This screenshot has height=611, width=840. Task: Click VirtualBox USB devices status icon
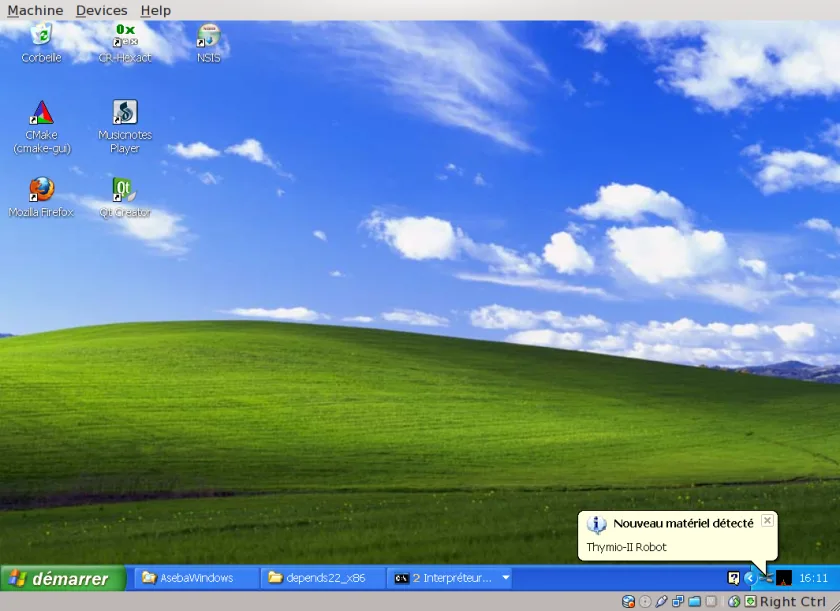pos(661,601)
